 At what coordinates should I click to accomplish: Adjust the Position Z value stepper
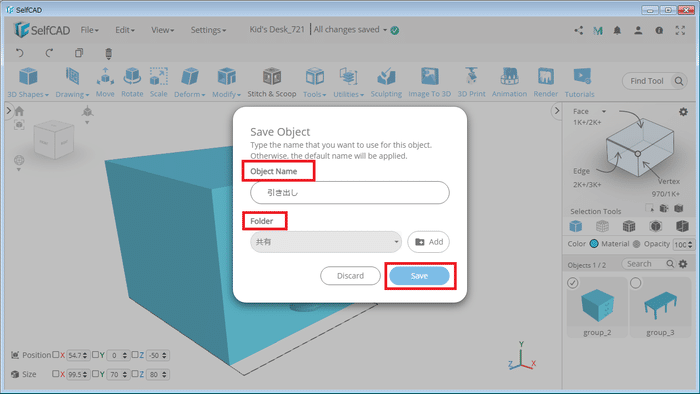point(164,356)
